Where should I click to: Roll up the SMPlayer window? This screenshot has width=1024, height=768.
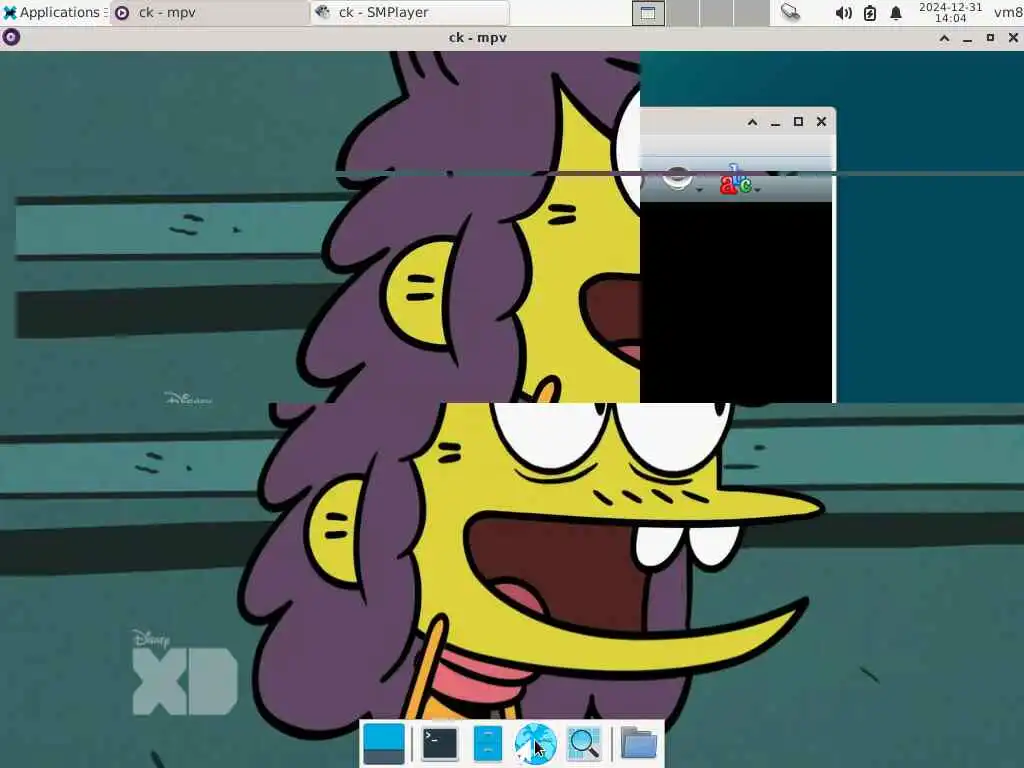[x=752, y=122]
